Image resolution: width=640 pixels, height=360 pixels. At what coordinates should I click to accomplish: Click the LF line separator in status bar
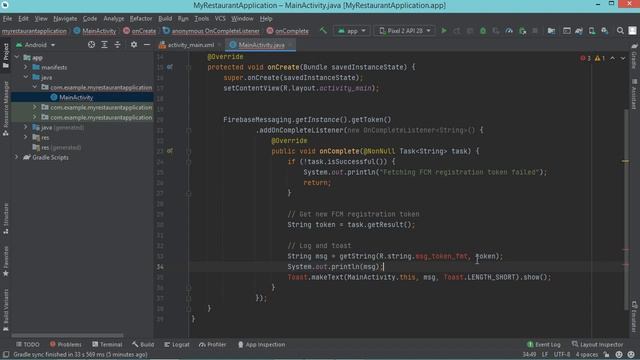tap(544, 354)
